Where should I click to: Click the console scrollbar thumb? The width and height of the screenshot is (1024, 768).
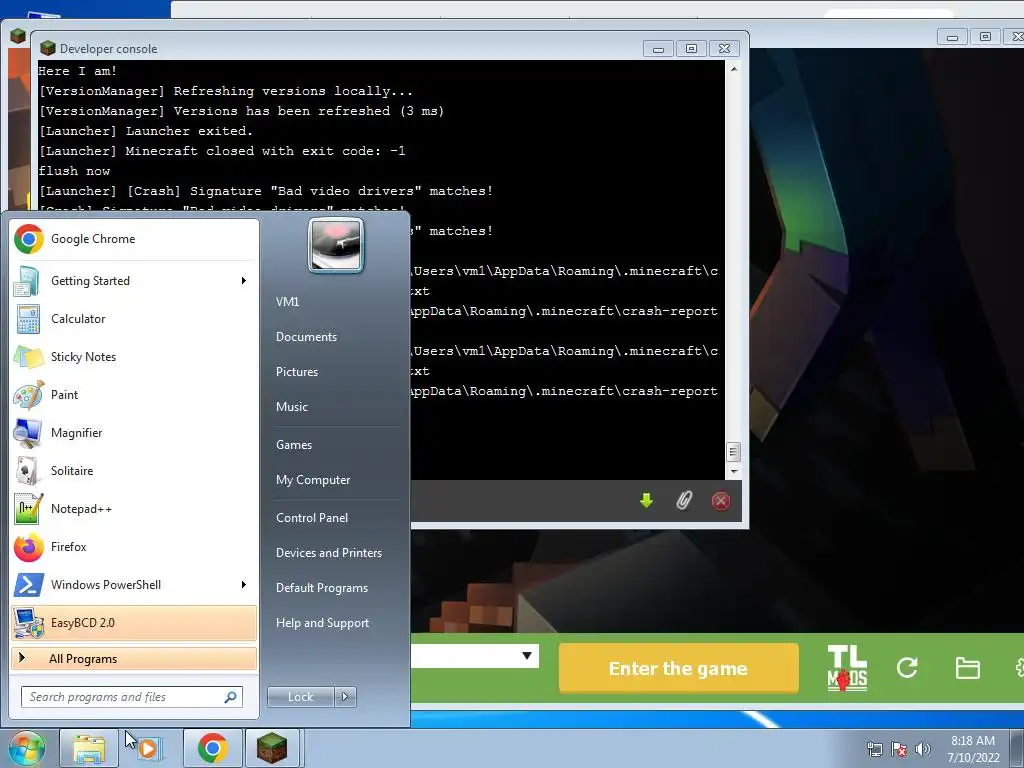click(x=734, y=452)
